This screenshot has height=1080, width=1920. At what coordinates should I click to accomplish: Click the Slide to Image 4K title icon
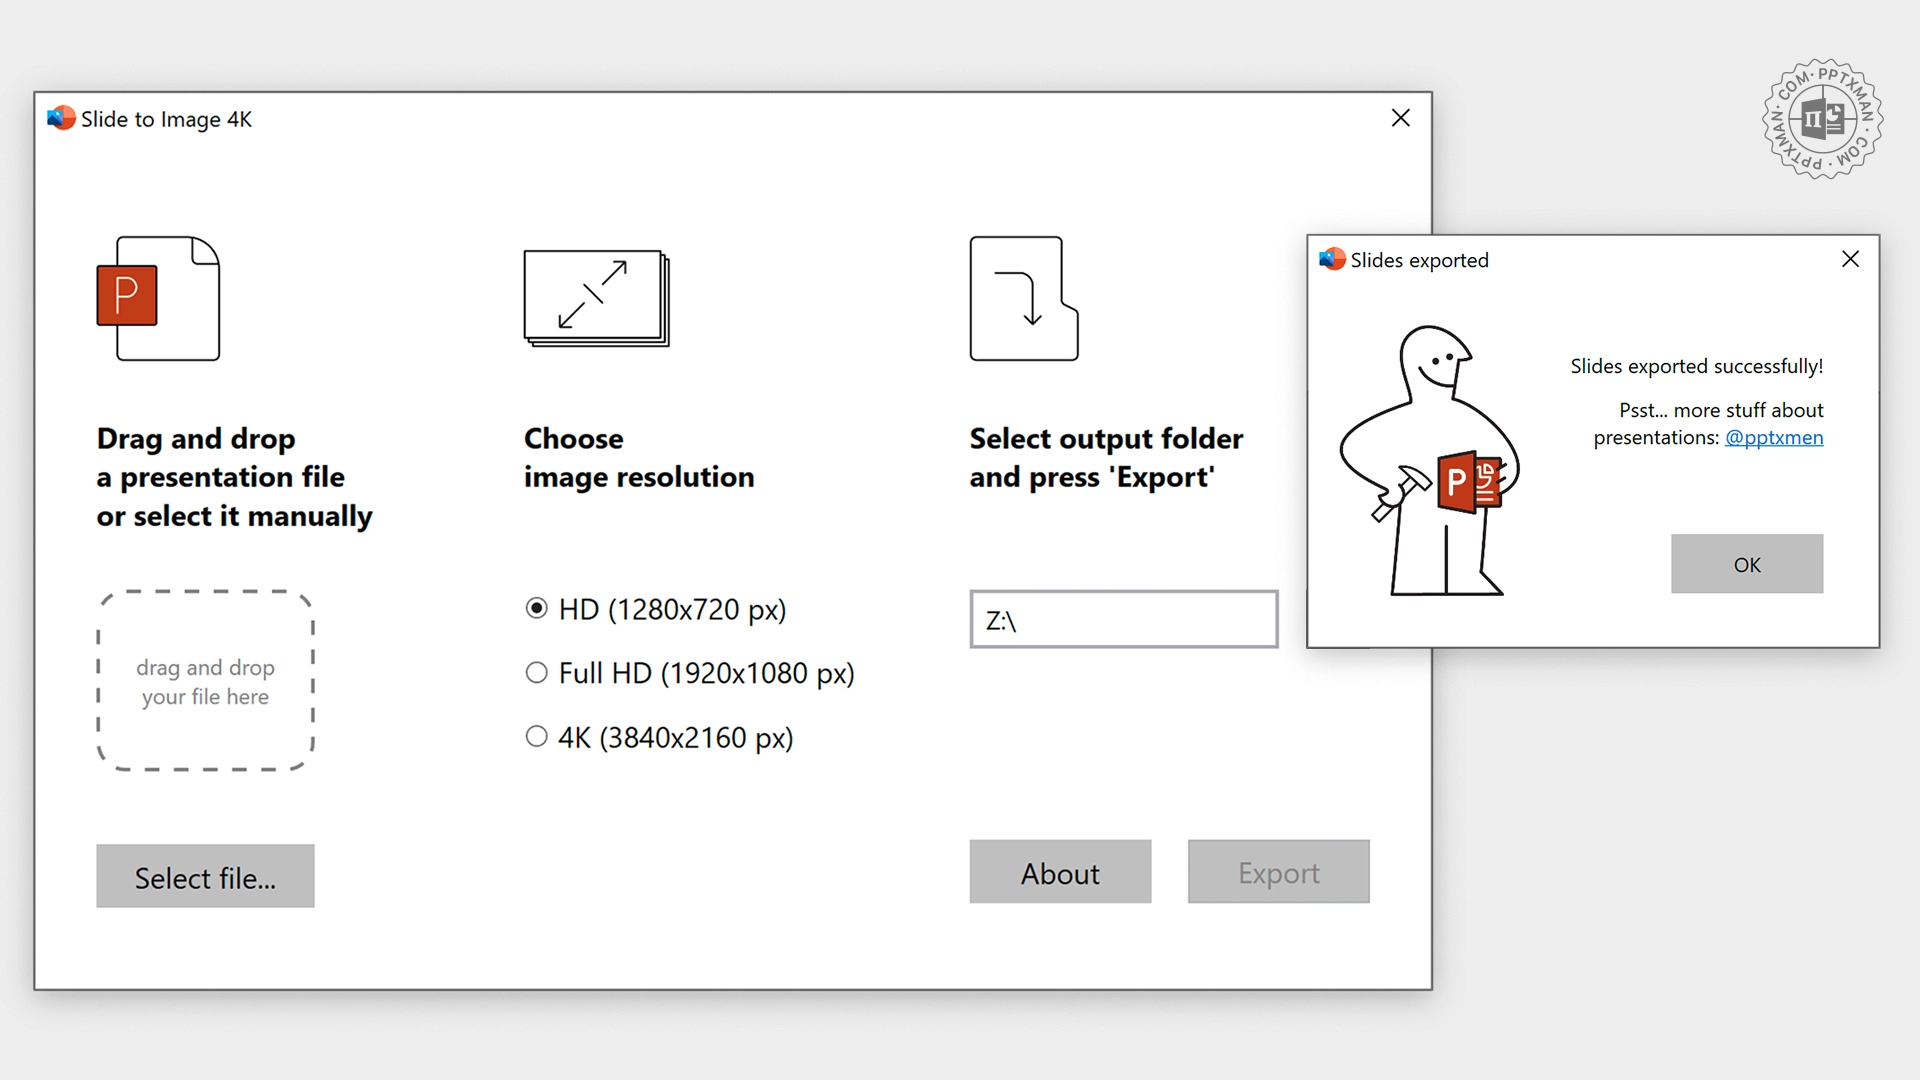click(x=61, y=119)
